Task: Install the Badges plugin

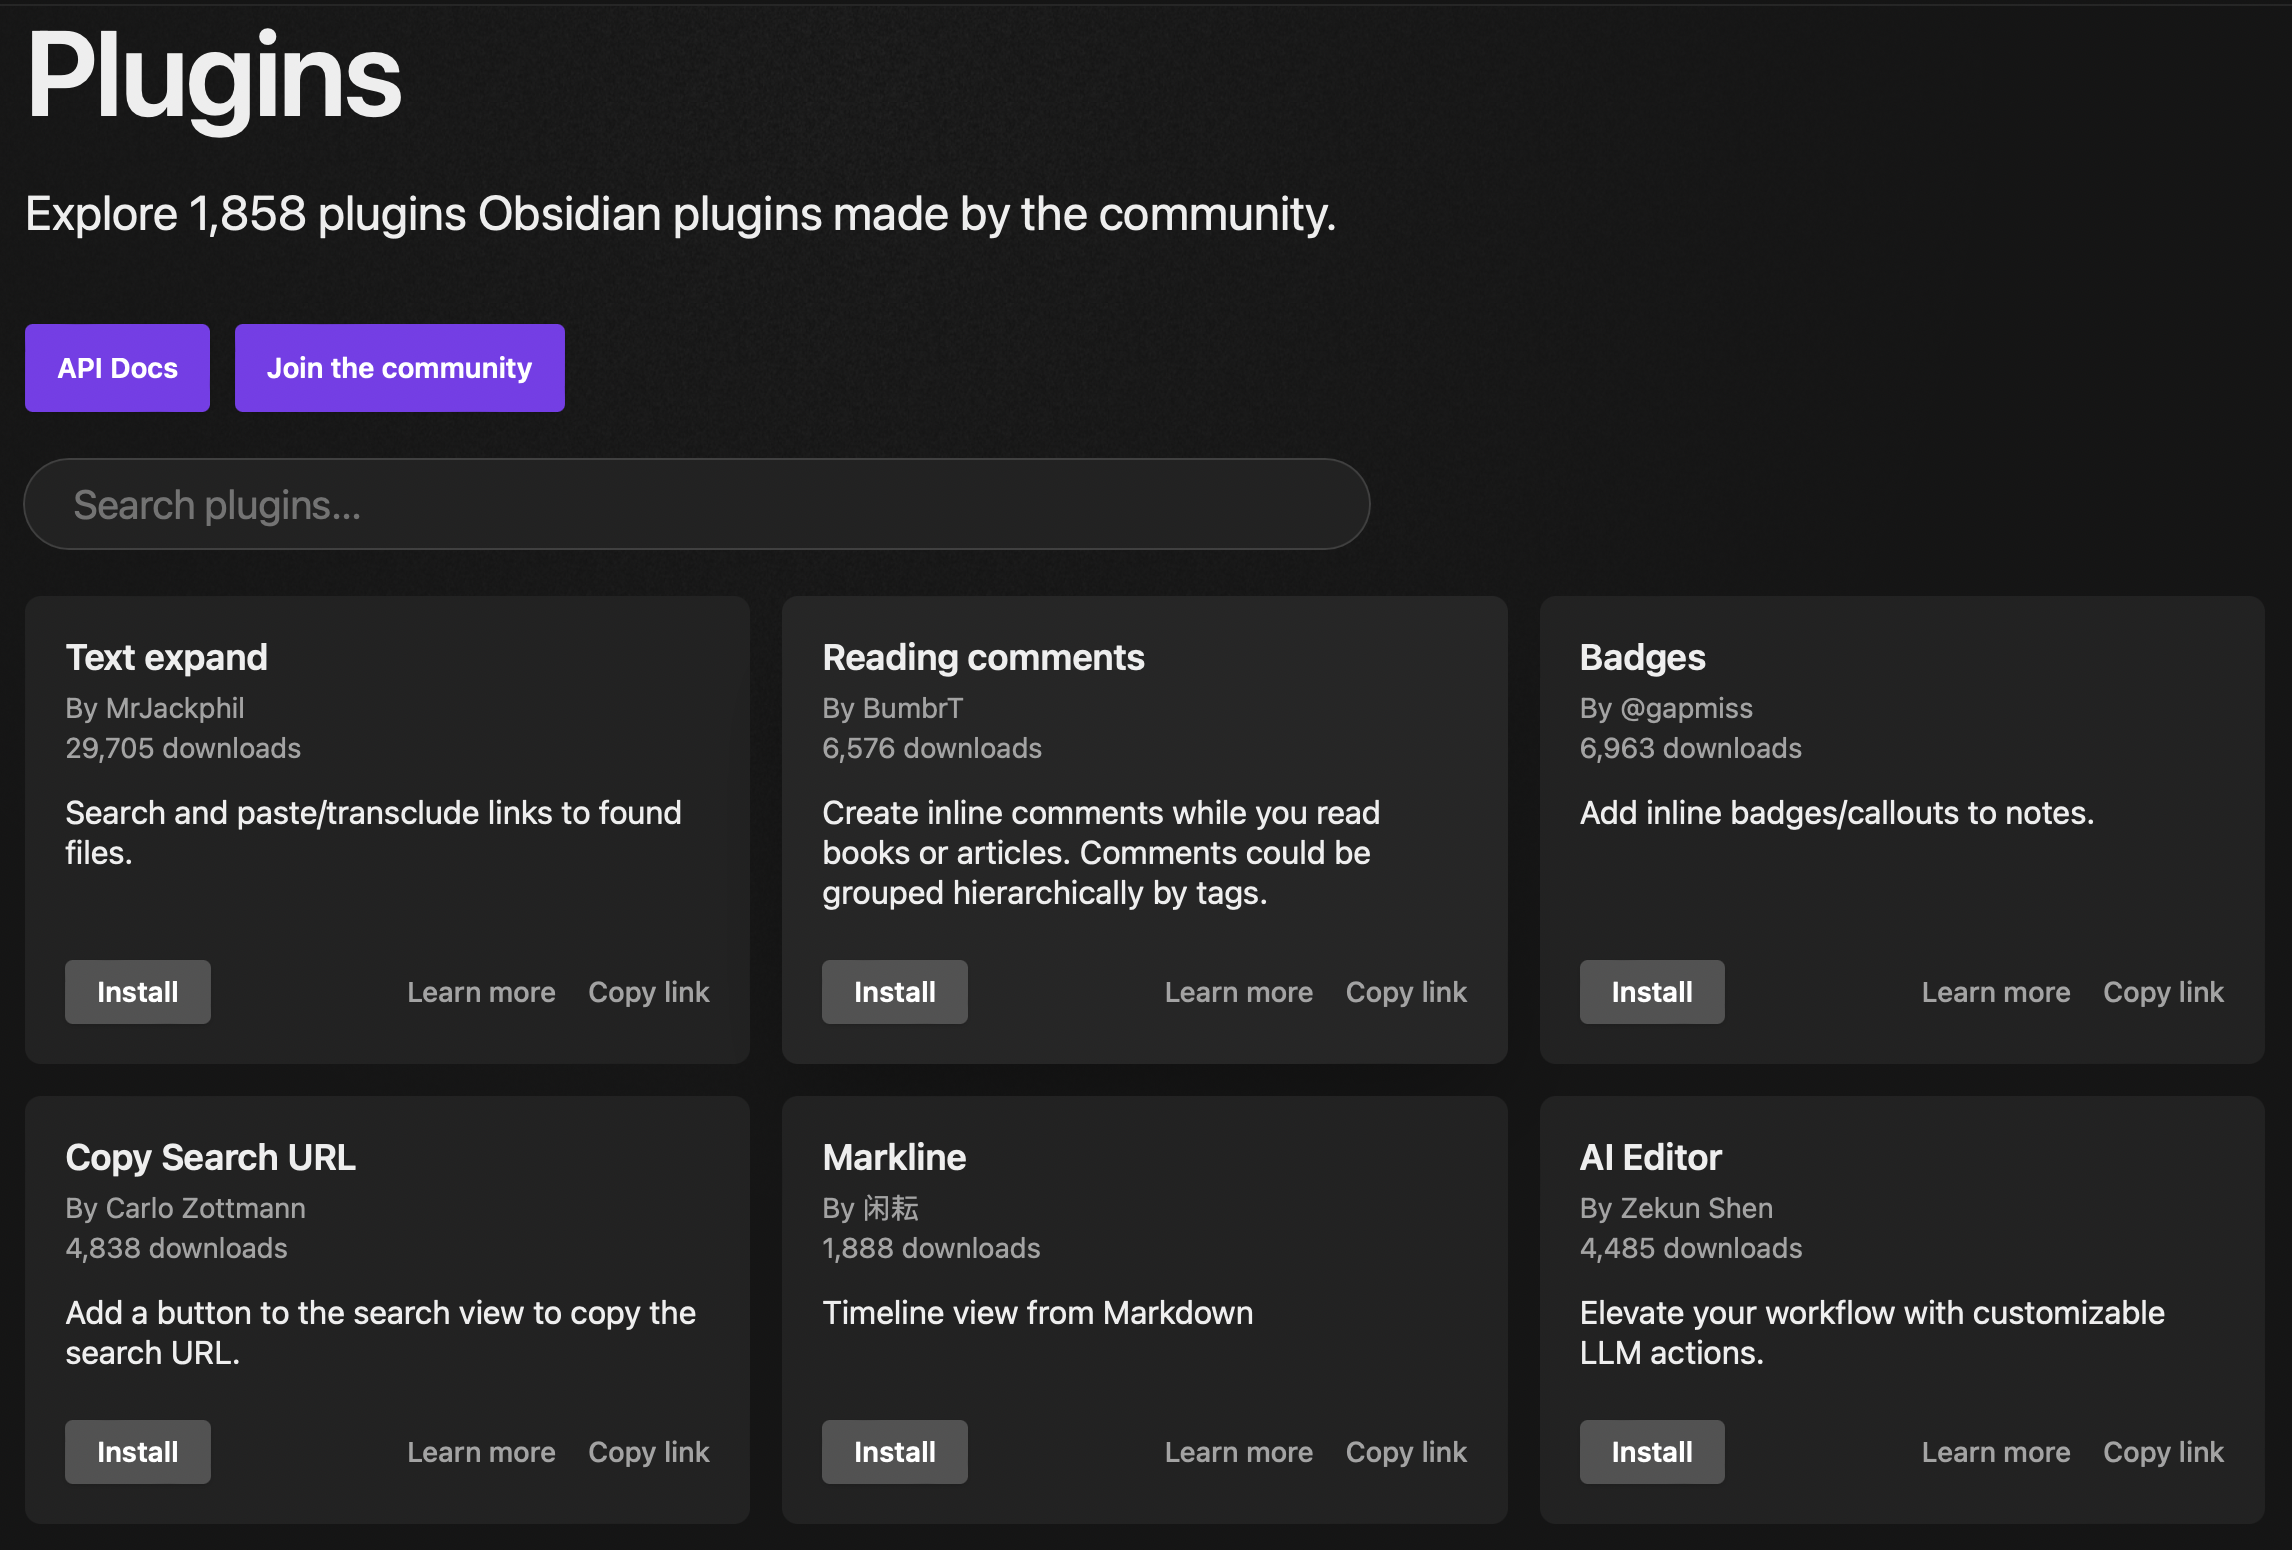Action: tap(1650, 991)
